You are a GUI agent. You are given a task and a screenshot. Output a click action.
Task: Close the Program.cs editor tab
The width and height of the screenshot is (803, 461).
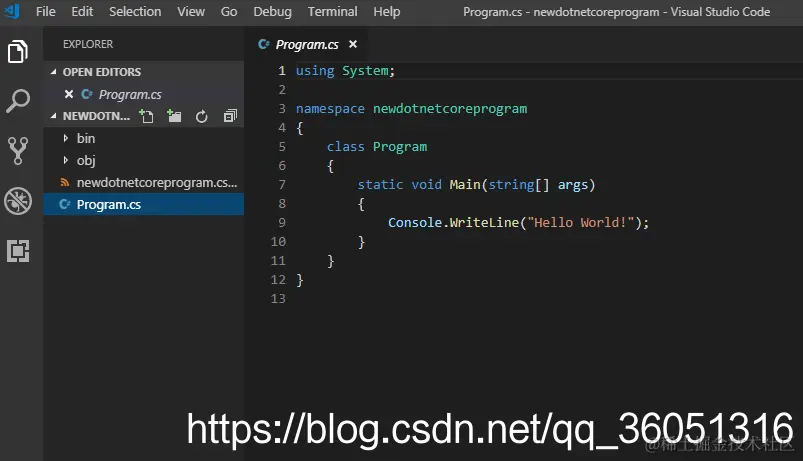[x=352, y=44]
